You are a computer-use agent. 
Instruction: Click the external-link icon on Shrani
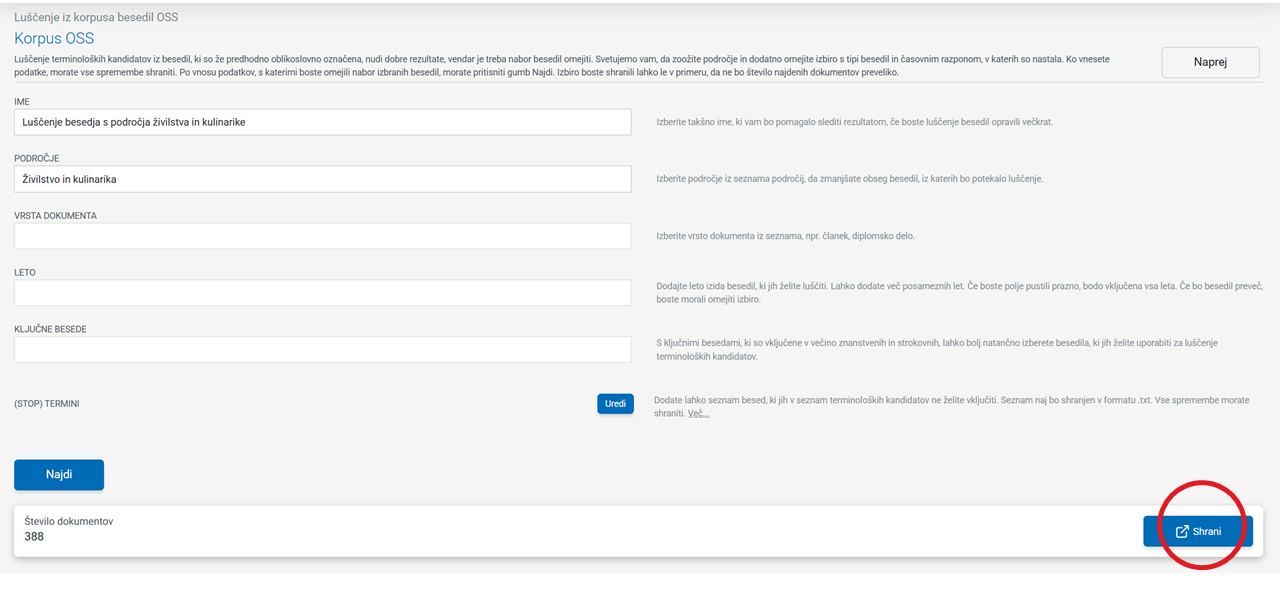[1182, 532]
